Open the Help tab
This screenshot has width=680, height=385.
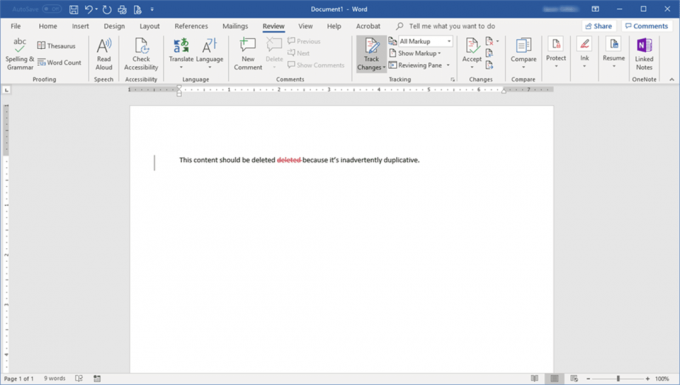point(334,26)
